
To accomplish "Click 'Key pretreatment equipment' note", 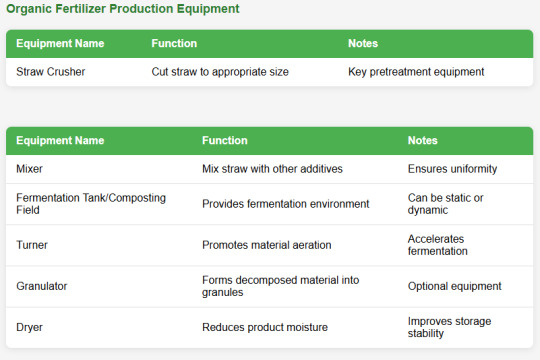I will (x=416, y=72).
